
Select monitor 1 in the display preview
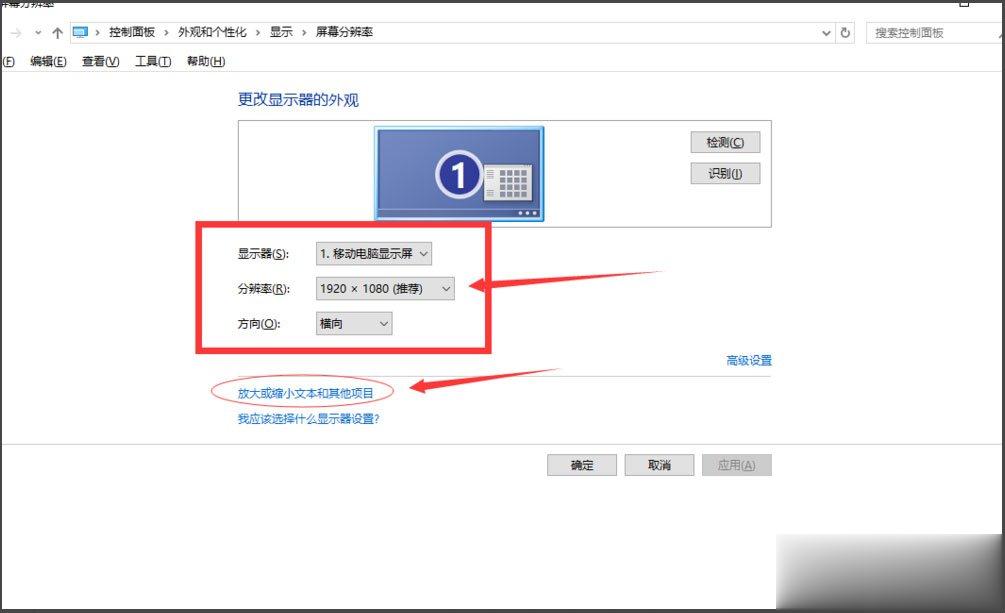coord(458,172)
